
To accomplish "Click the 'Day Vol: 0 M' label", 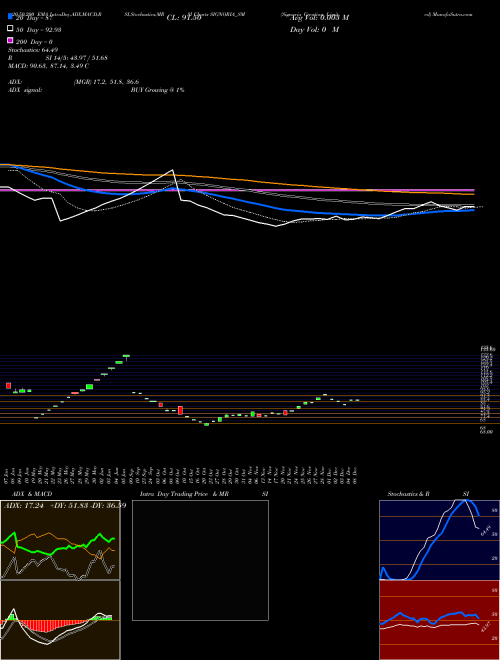I will [x=314, y=30].
